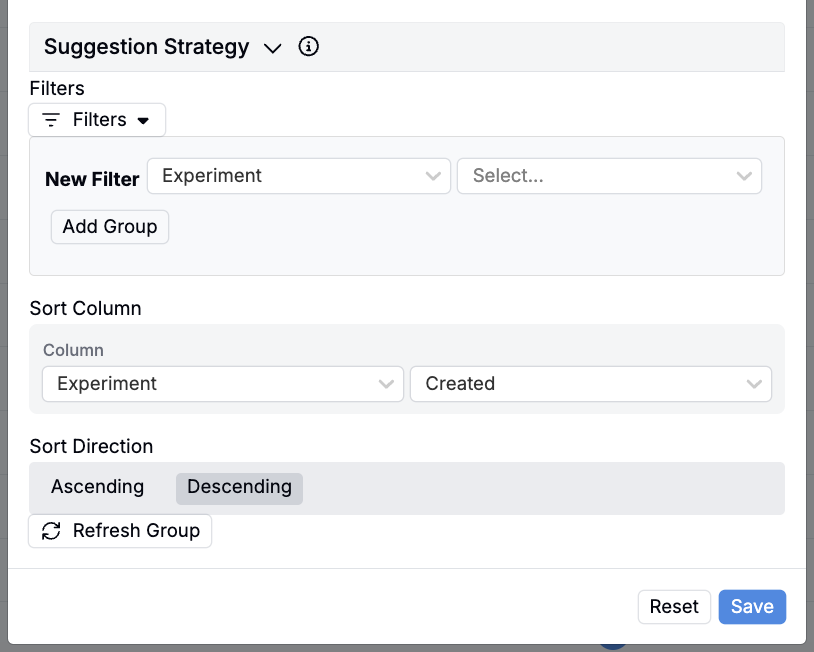Click the Reset button

pos(674,607)
